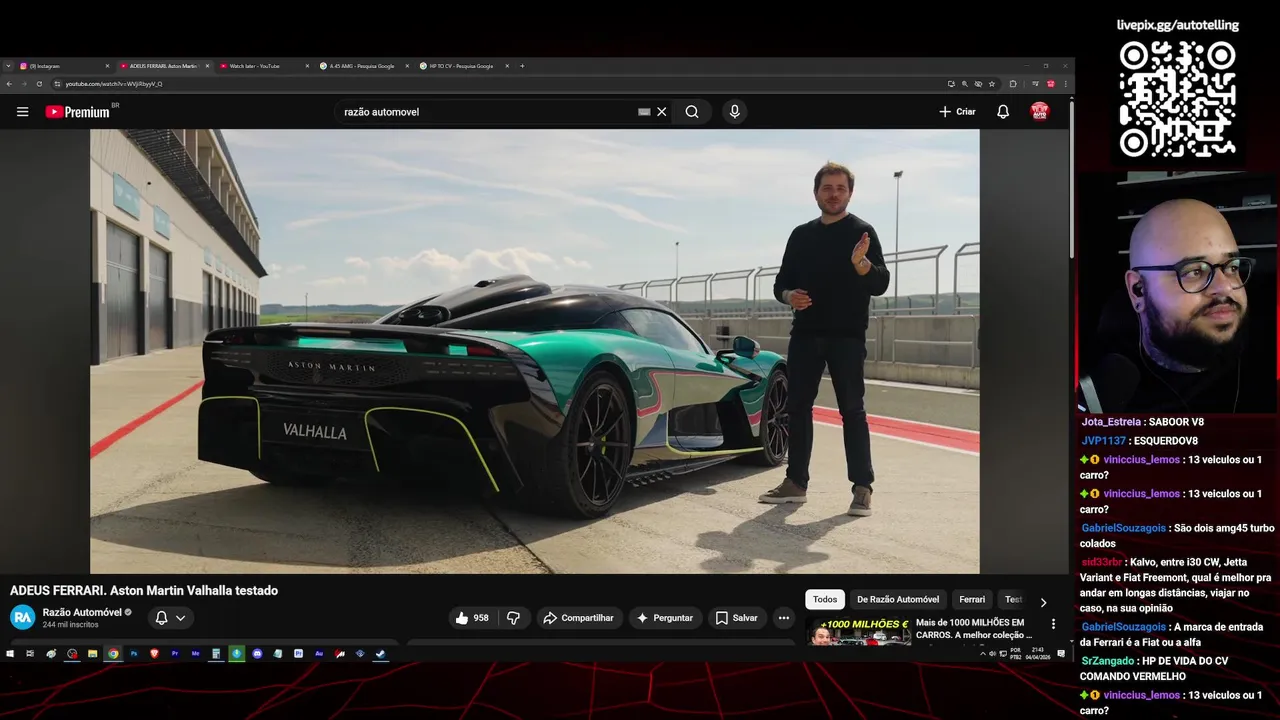This screenshot has width=1280, height=720.
Task: Open File Explorer from the taskbar
Action: pos(92,653)
